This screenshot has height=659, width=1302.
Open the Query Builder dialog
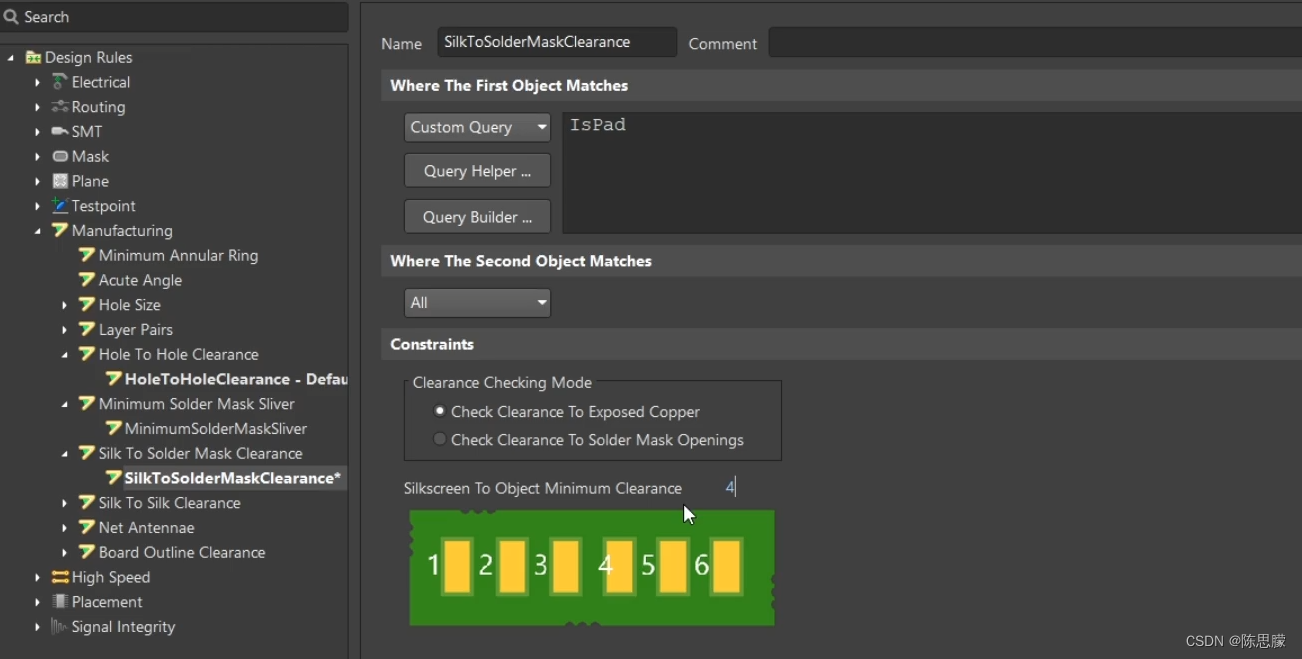click(477, 217)
